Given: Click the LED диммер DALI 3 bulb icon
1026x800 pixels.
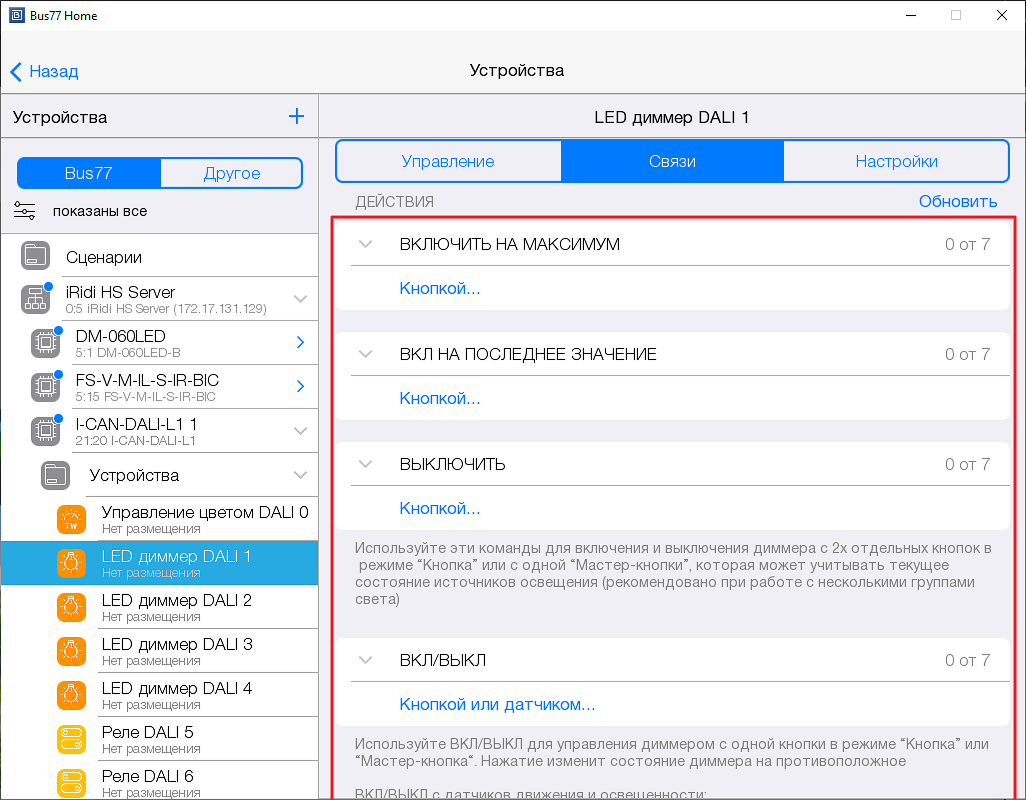Looking at the screenshot, I should (71, 651).
